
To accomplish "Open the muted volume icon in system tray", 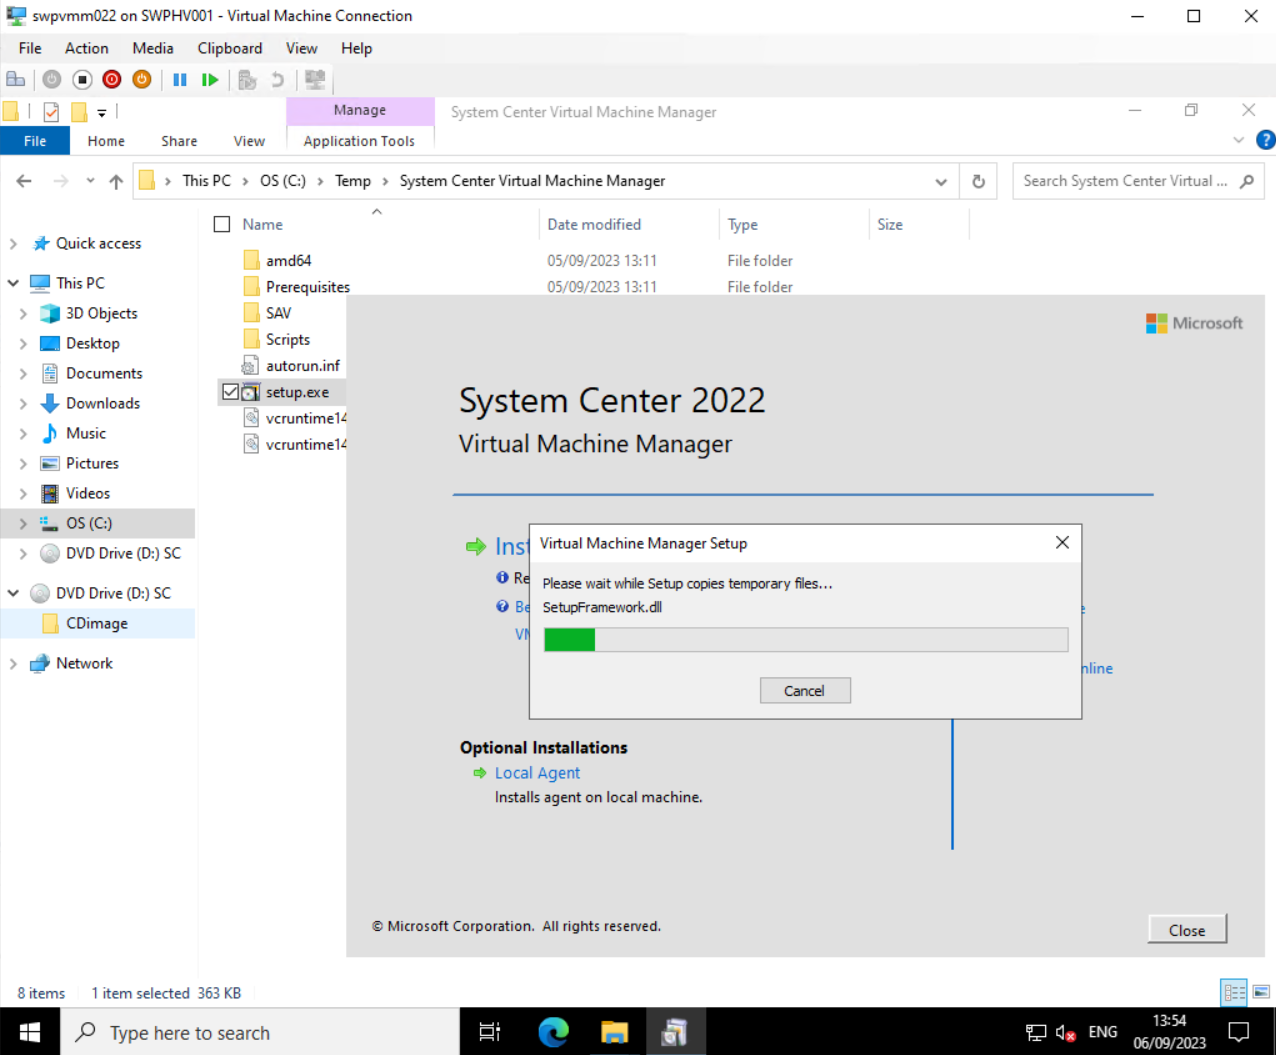I will point(1063,1032).
